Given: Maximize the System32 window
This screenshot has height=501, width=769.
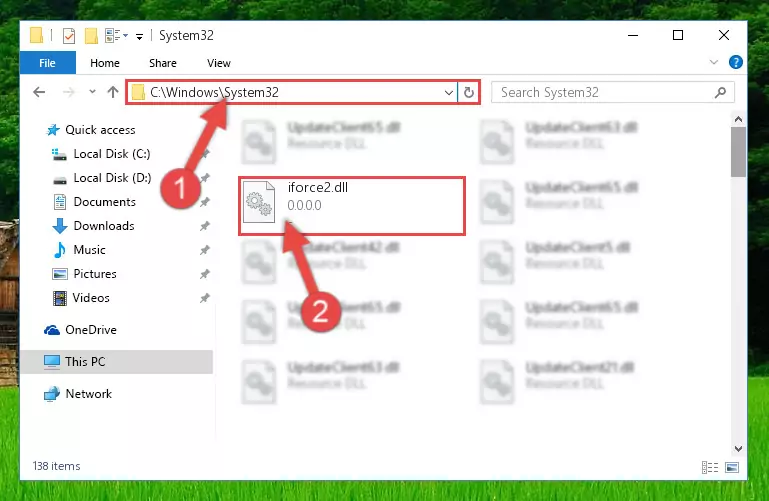Looking at the screenshot, I should pyautogui.click(x=678, y=35).
